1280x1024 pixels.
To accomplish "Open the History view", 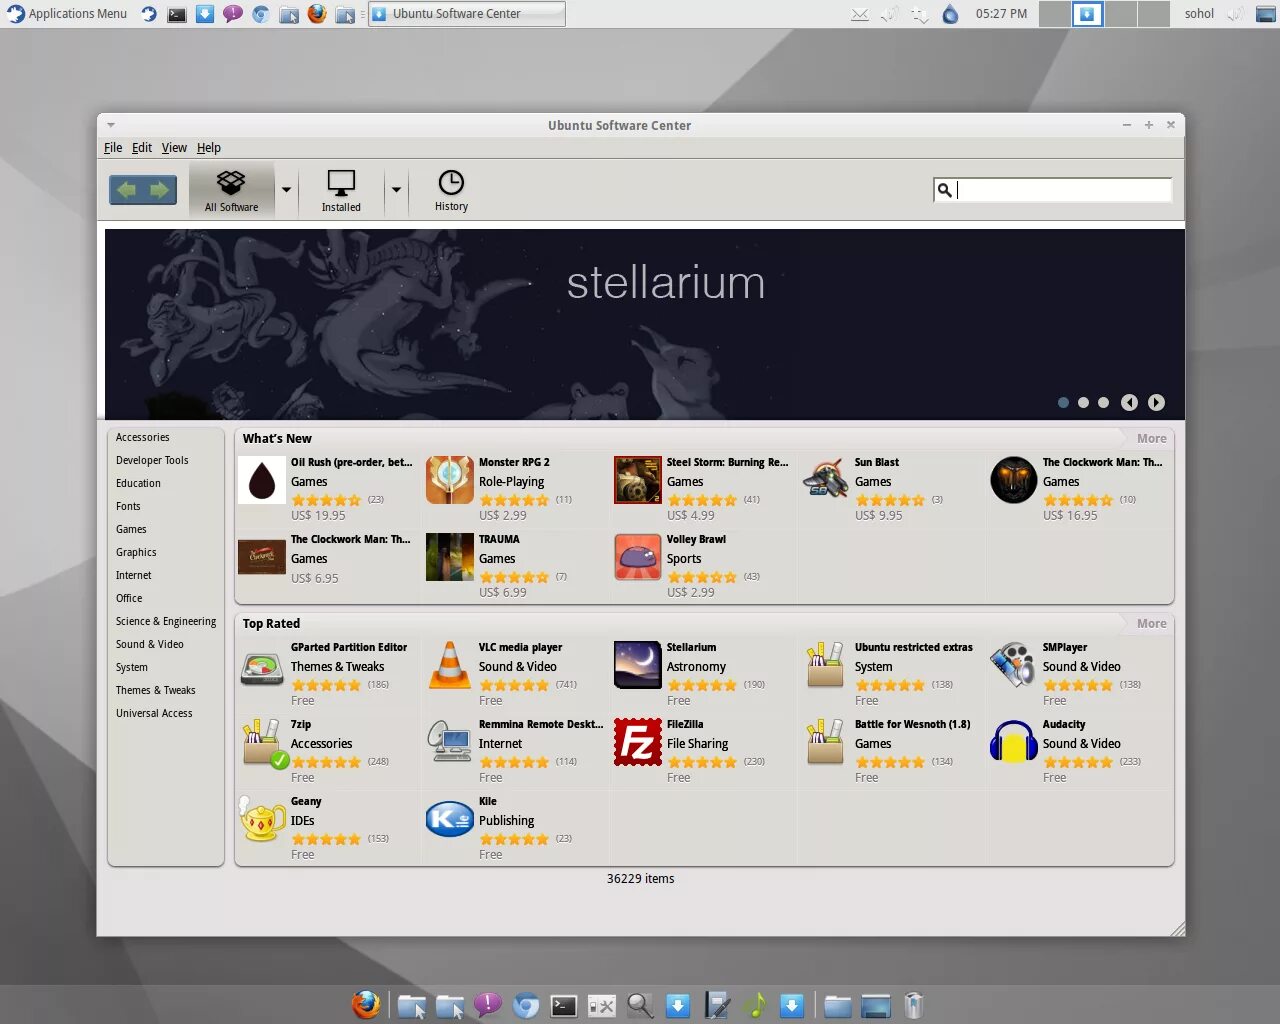I will tap(451, 190).
